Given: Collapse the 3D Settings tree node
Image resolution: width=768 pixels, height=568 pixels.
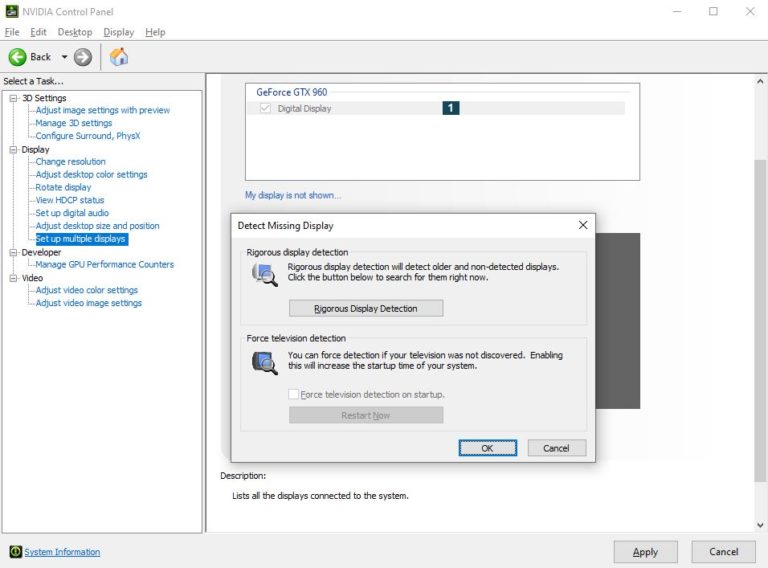Looking at the screenshot, I should click(x=13, y=98).
